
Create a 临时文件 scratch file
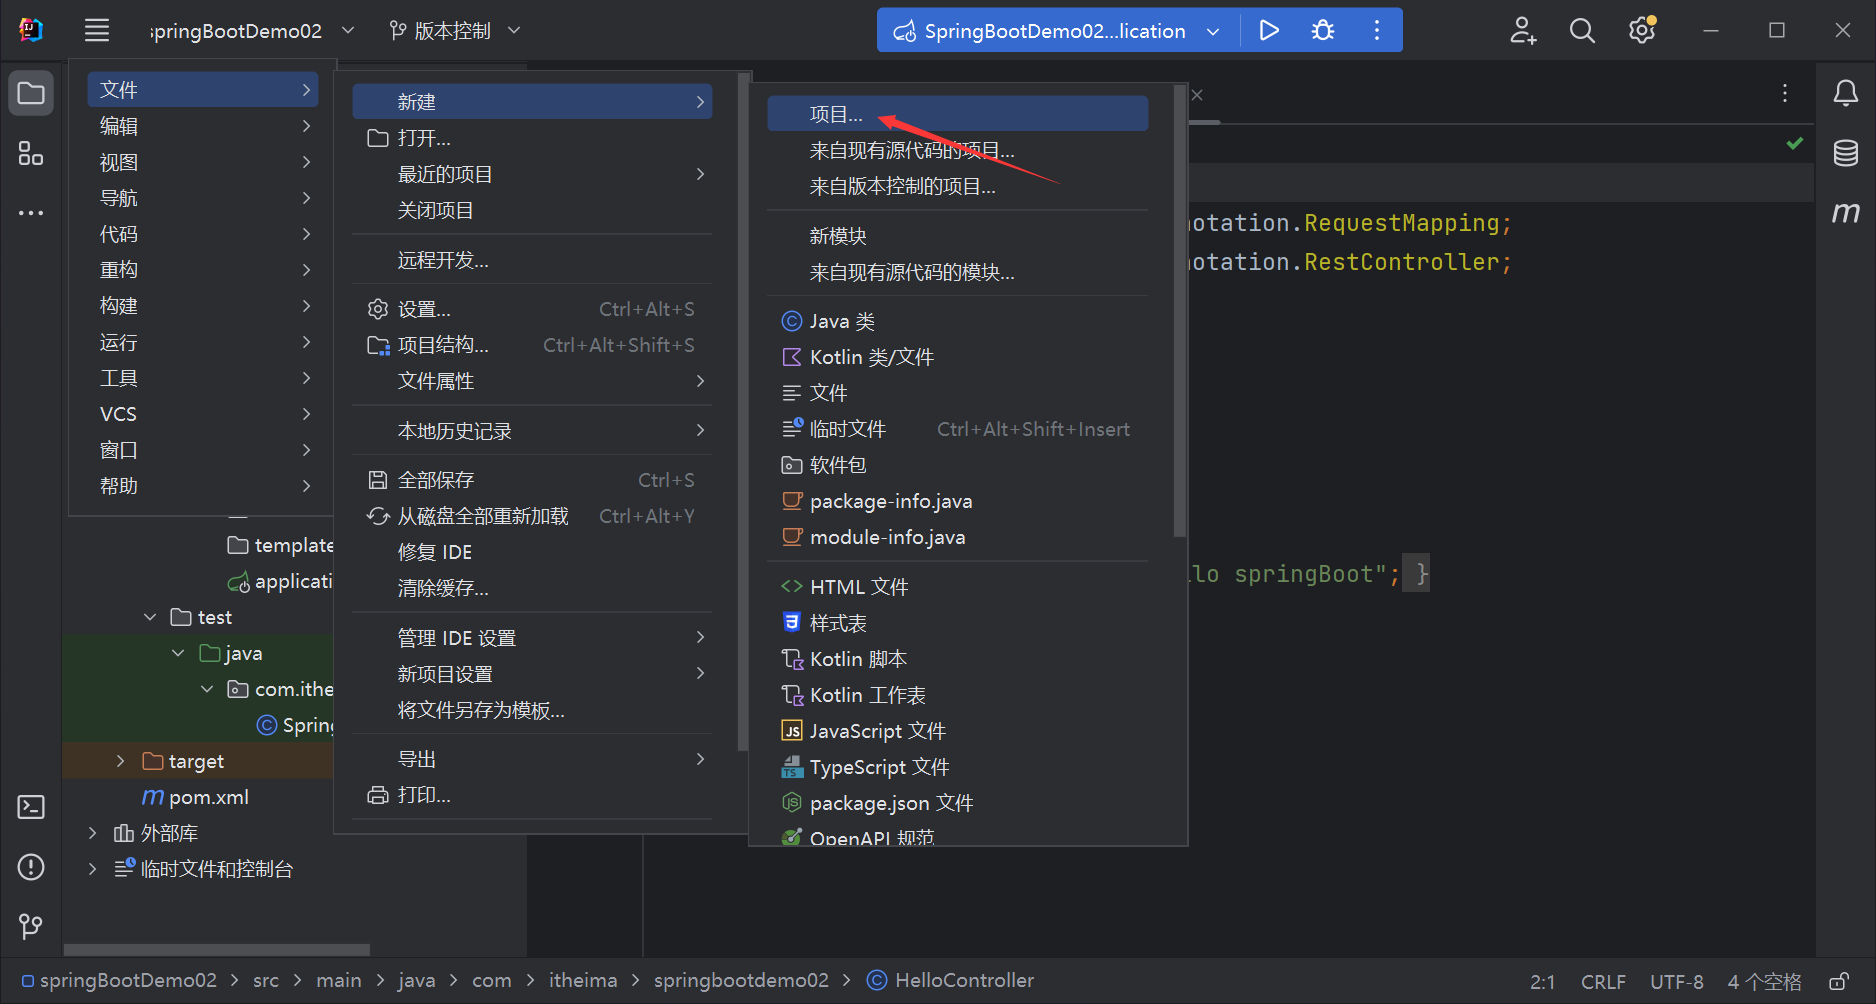pyautogui.click(x=958, y=429)
